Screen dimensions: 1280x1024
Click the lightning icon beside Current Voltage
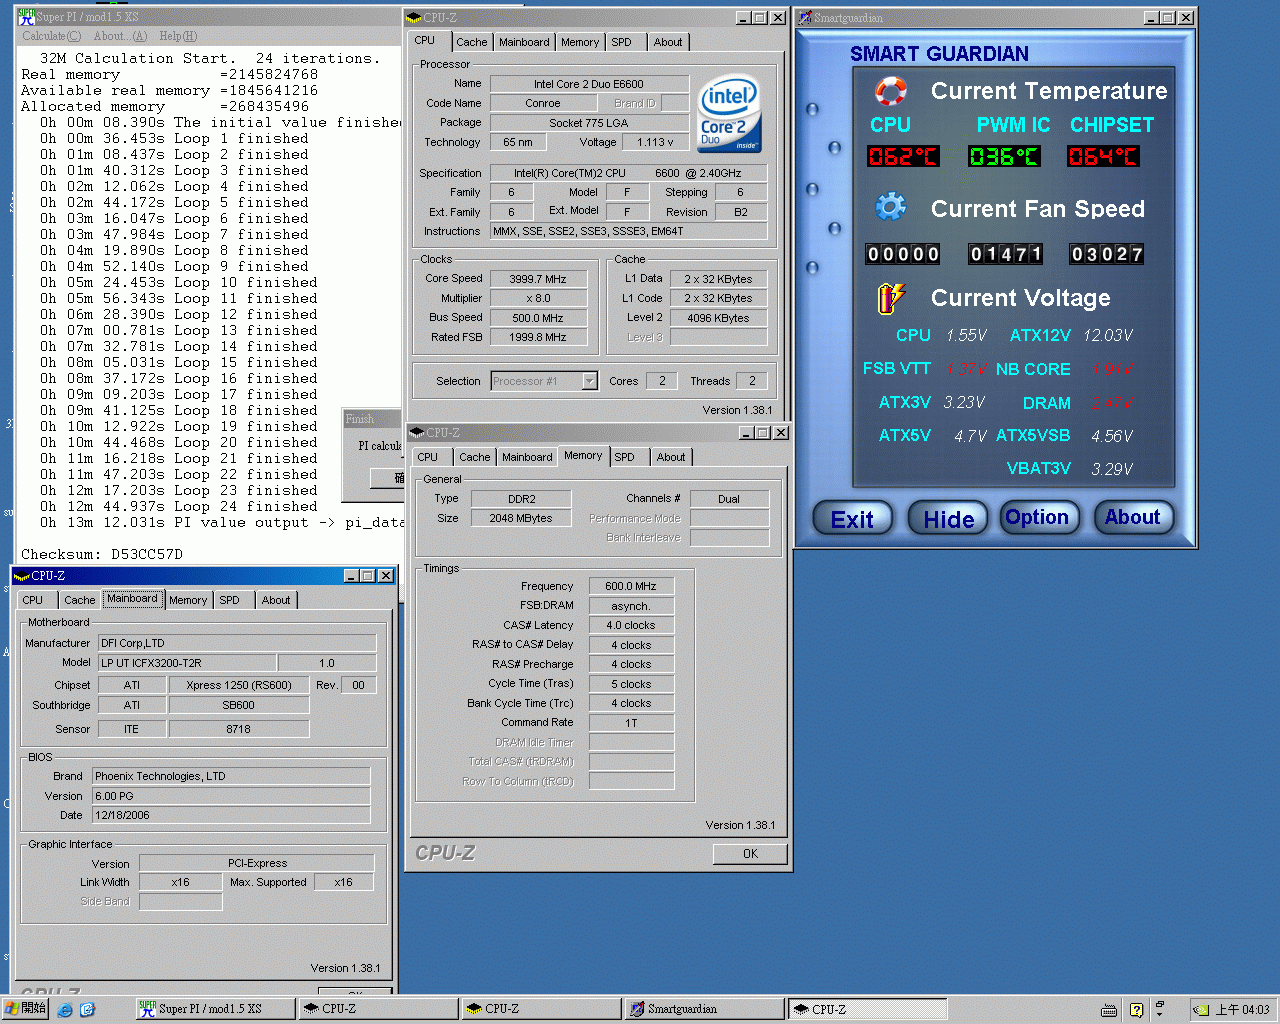[890, 298]
